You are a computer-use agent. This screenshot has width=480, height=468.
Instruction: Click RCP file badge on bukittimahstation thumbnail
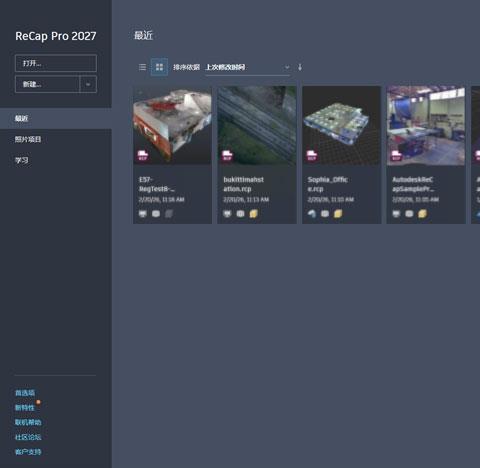point(227,155)
